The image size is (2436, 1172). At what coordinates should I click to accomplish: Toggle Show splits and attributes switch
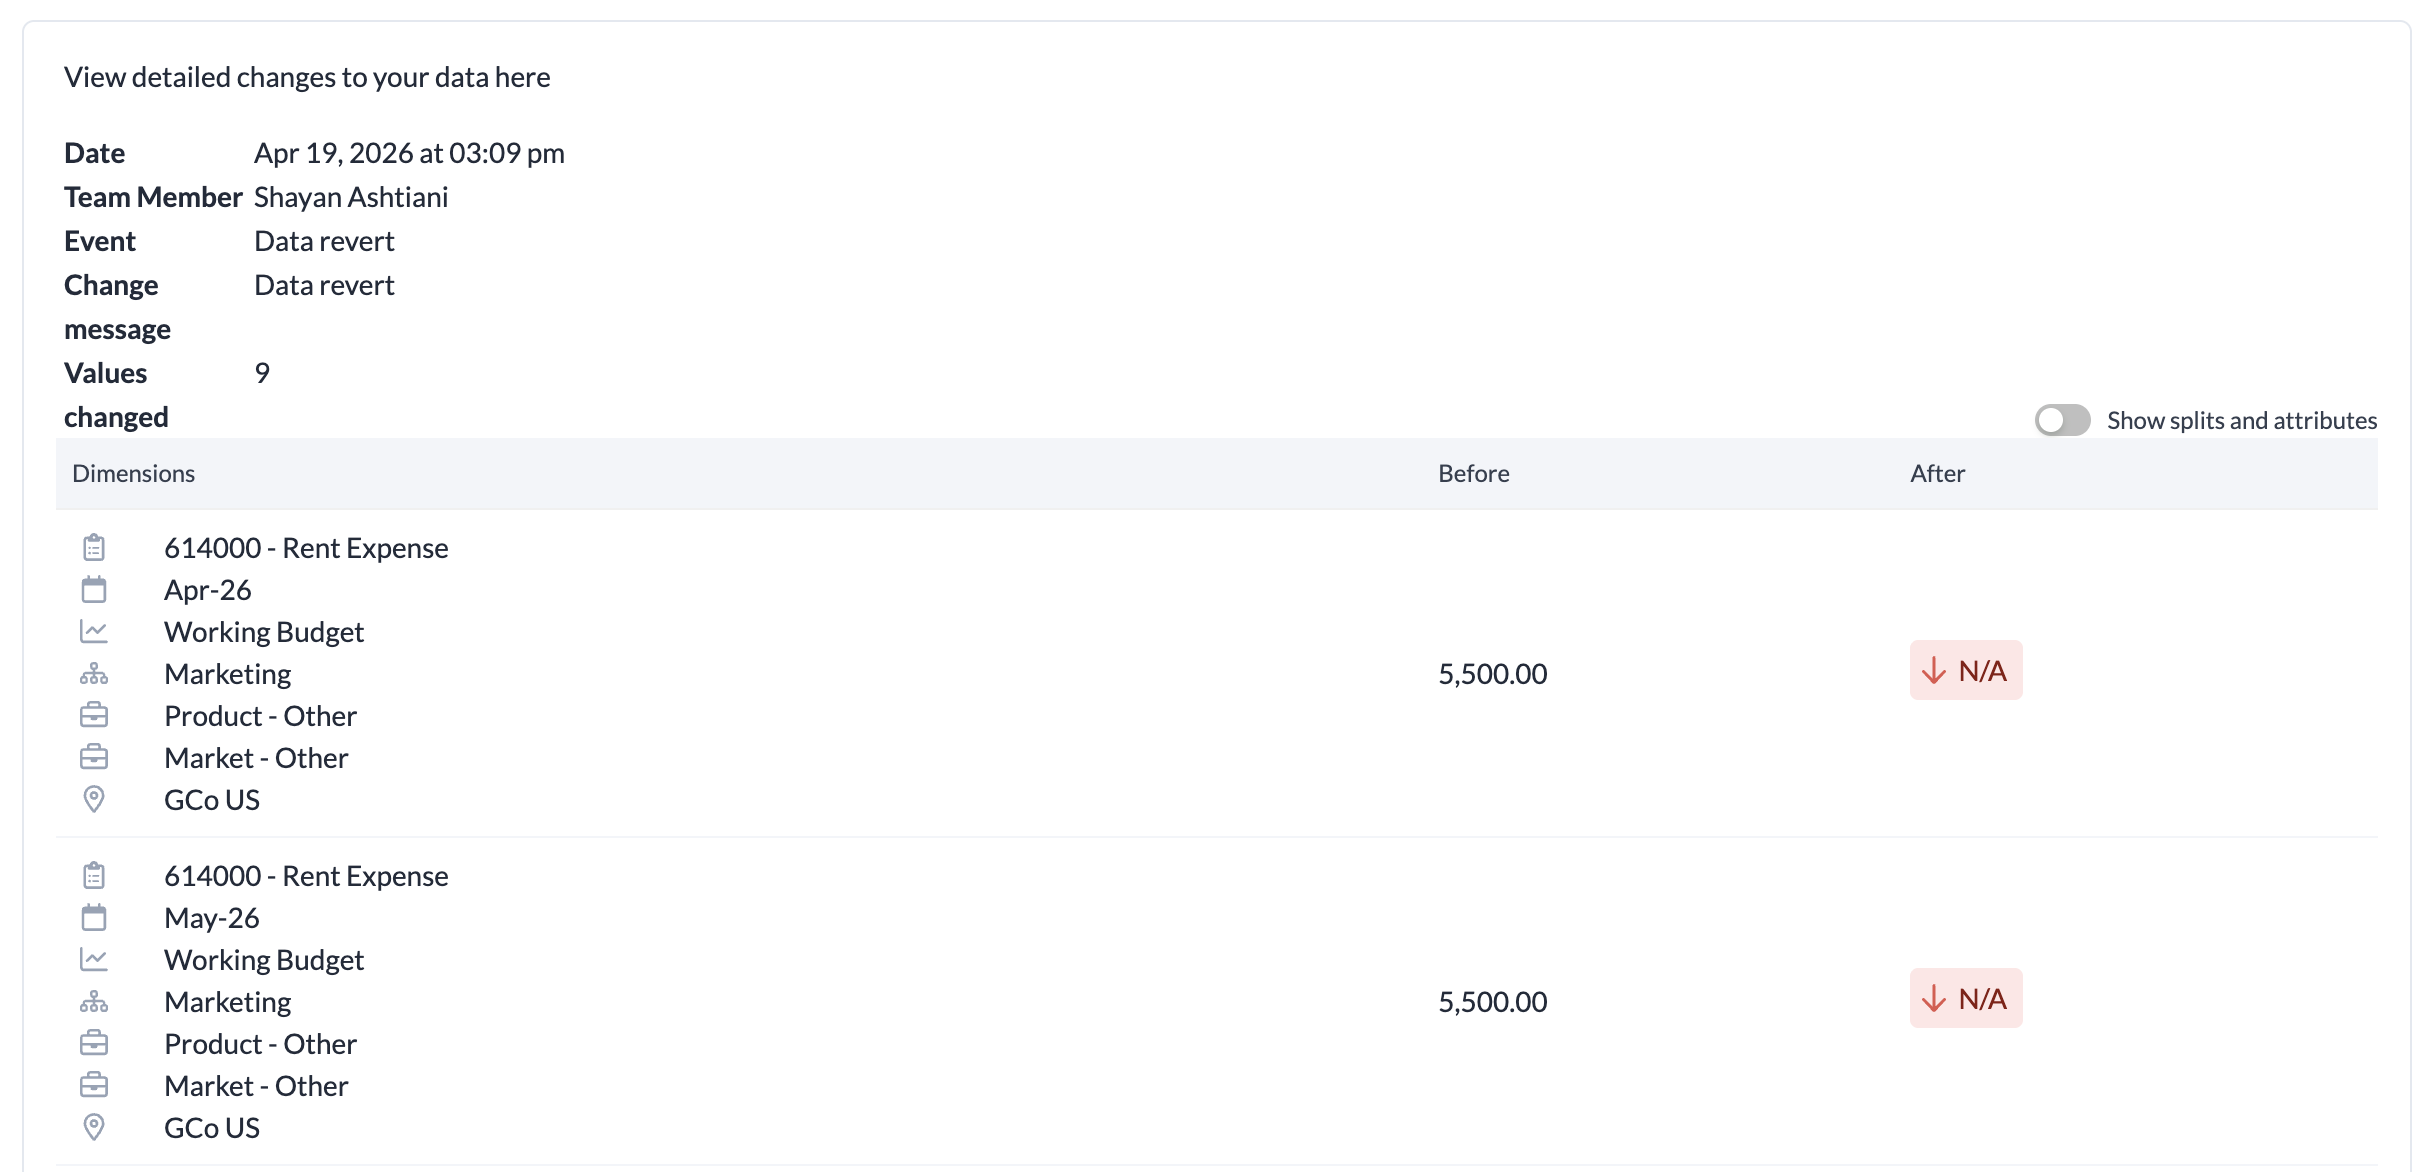(x=2062, y=420)
